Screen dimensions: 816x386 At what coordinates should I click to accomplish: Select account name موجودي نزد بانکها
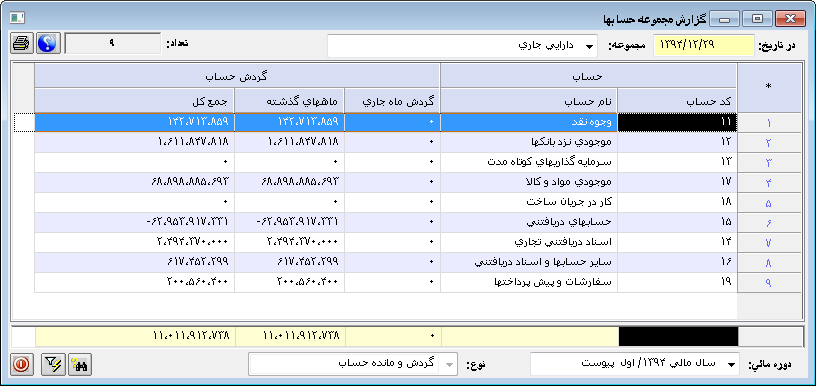pos(529,143)
